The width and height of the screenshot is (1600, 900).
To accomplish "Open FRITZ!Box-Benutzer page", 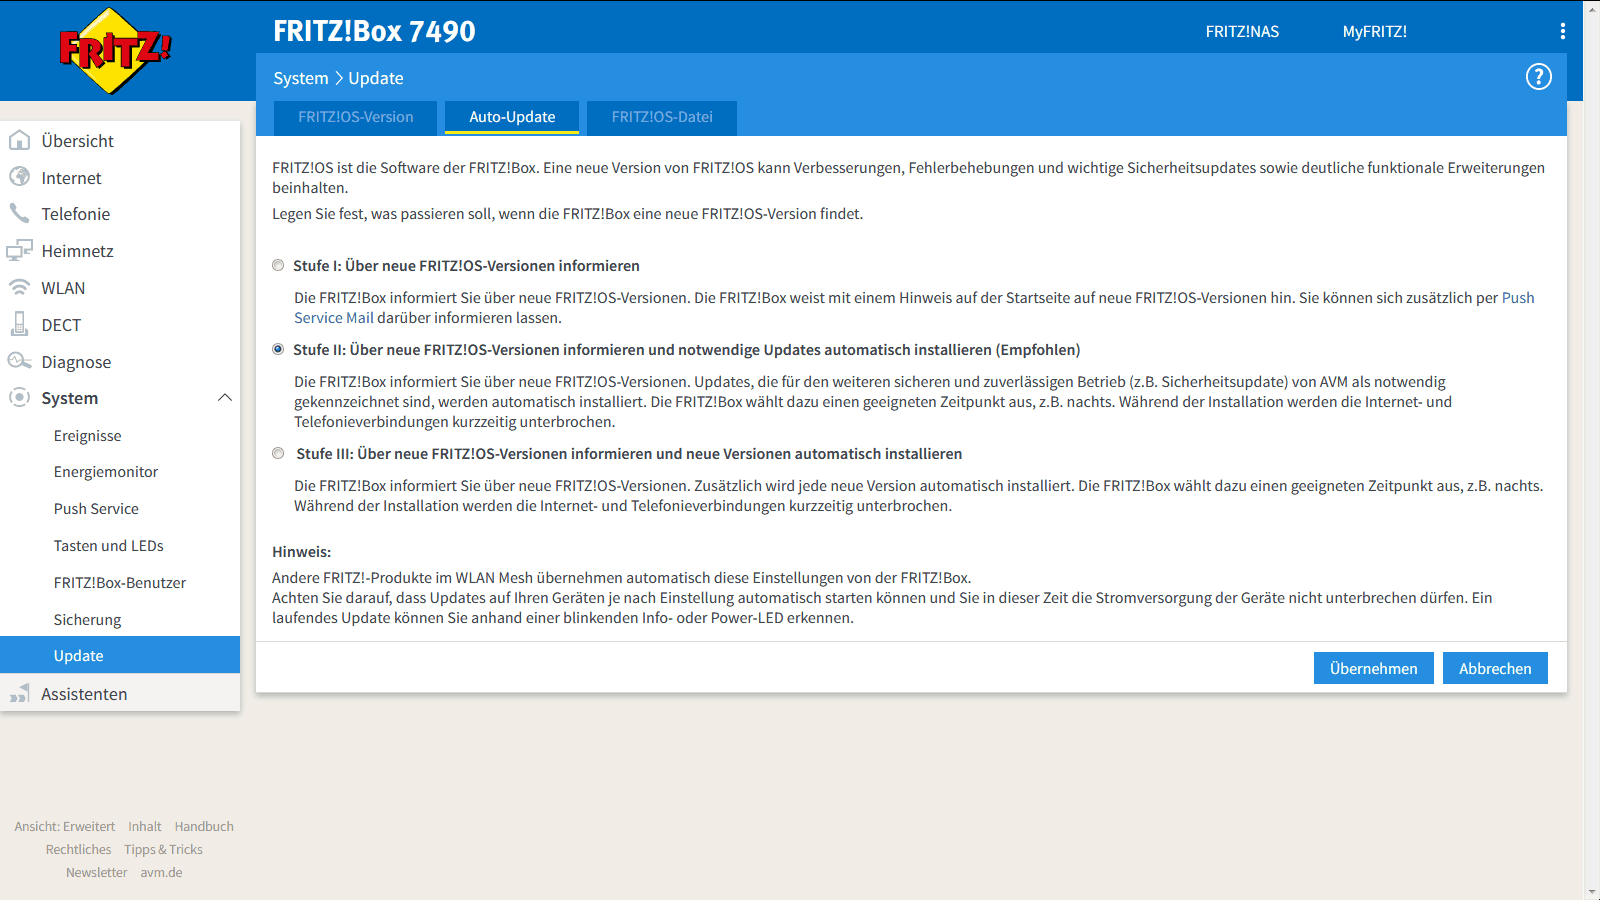I will [x=120, y=583].
